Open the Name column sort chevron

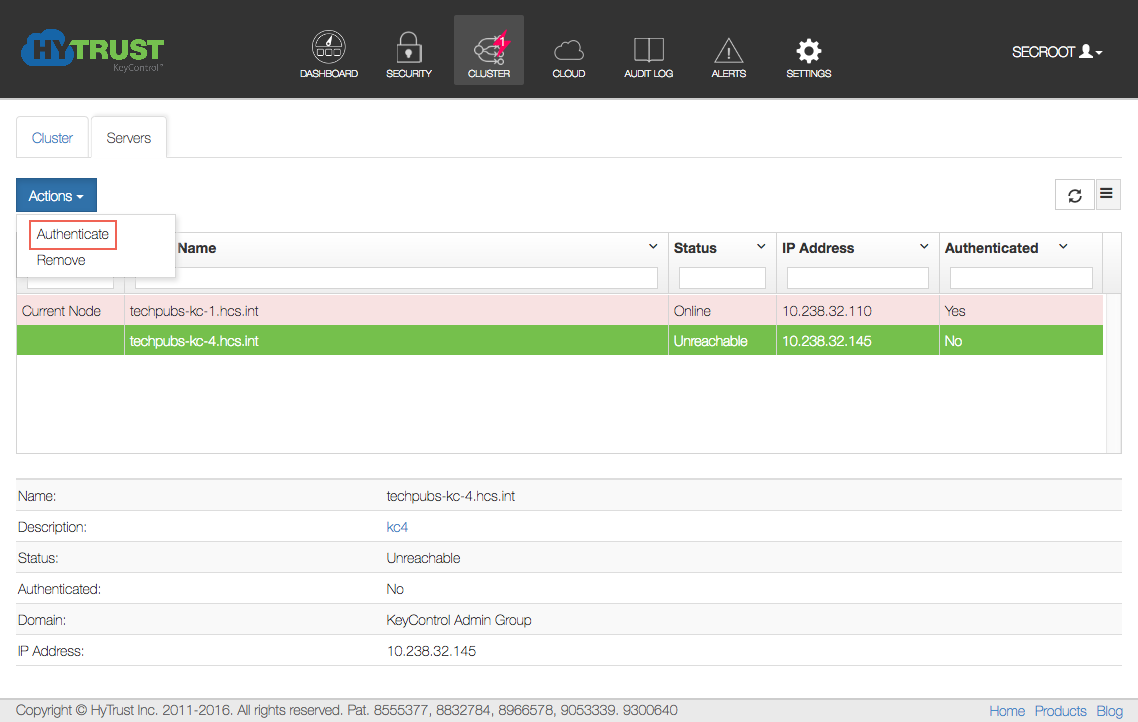[x=653, y=247]
